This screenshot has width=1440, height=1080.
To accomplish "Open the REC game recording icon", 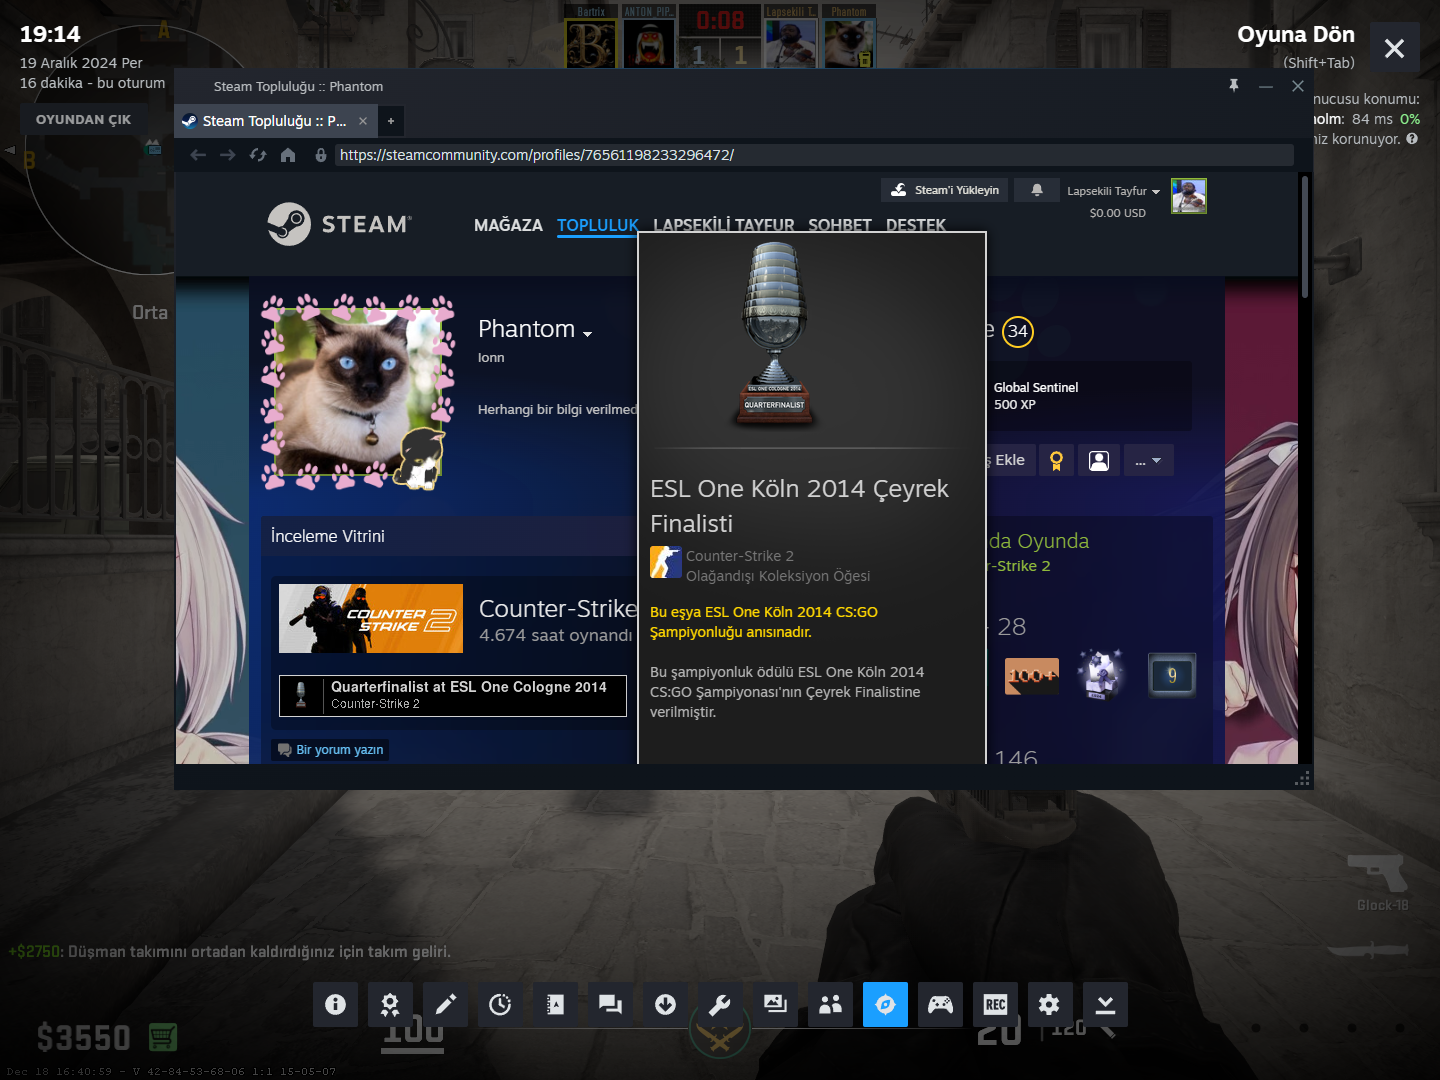I will click(x=995, y=1004).
